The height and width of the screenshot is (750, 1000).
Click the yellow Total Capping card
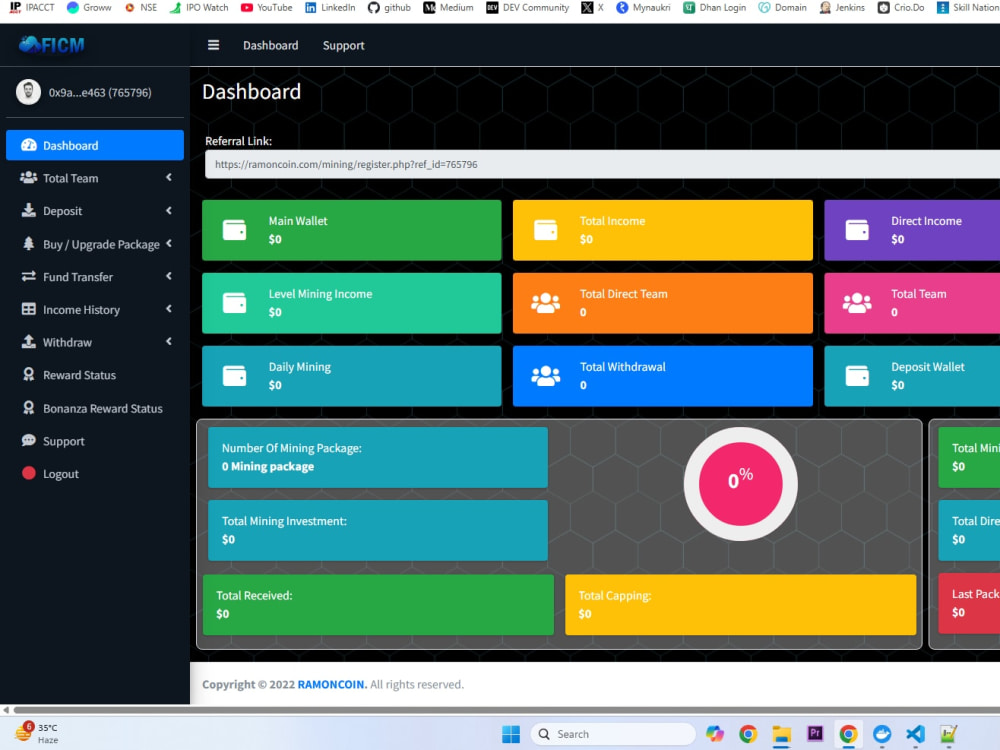[x=740, y=605]
